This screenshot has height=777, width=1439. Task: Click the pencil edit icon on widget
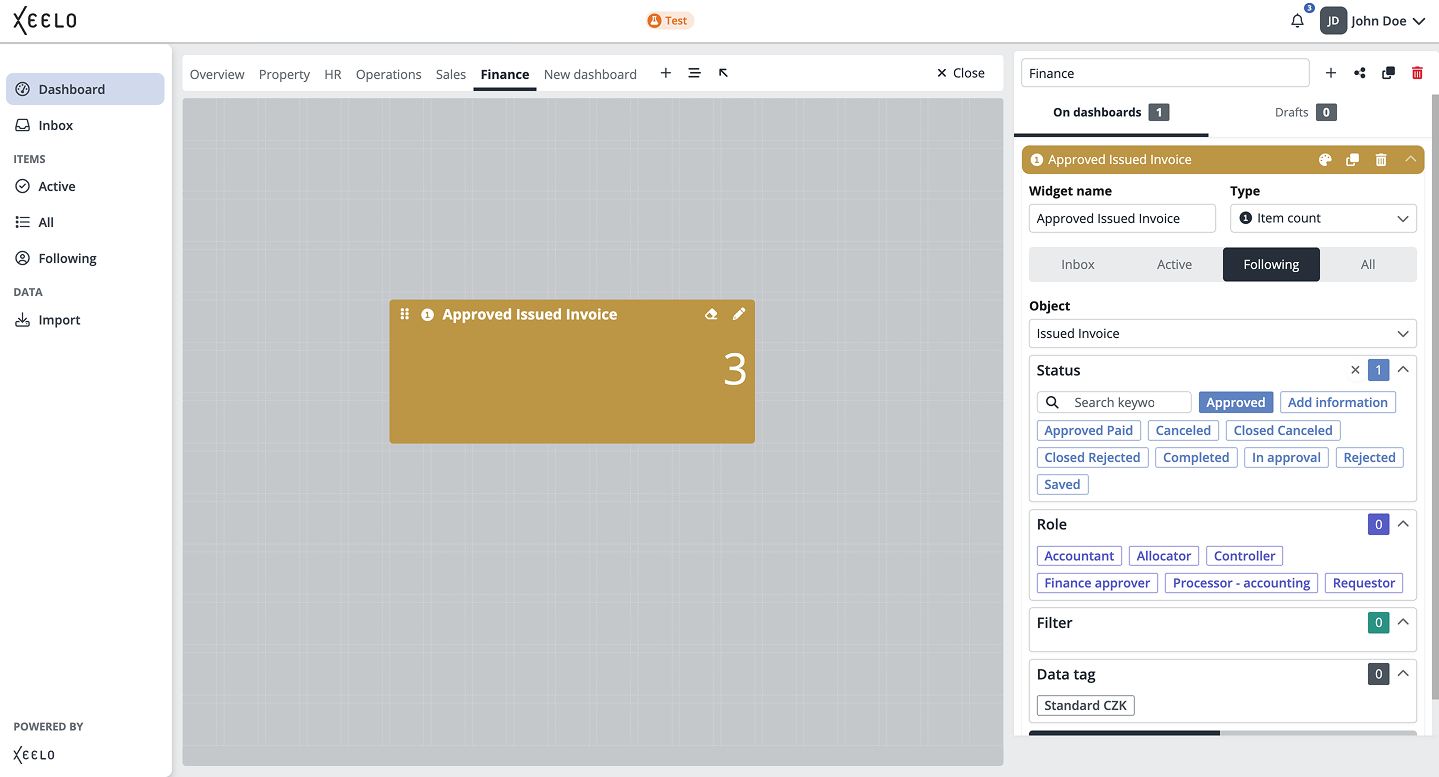739,314
